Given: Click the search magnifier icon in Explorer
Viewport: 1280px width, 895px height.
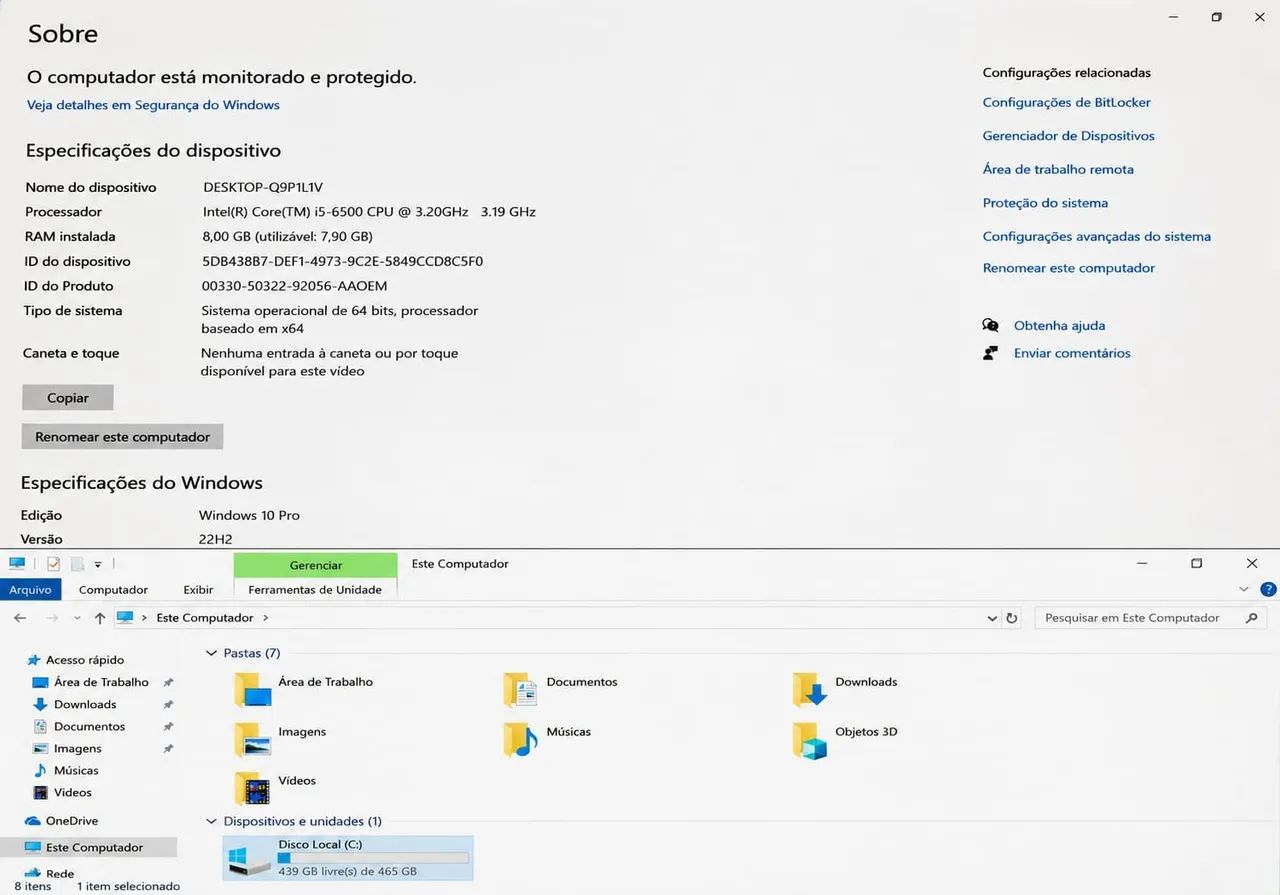Looking at the screenshot, I should [1251, 618].
